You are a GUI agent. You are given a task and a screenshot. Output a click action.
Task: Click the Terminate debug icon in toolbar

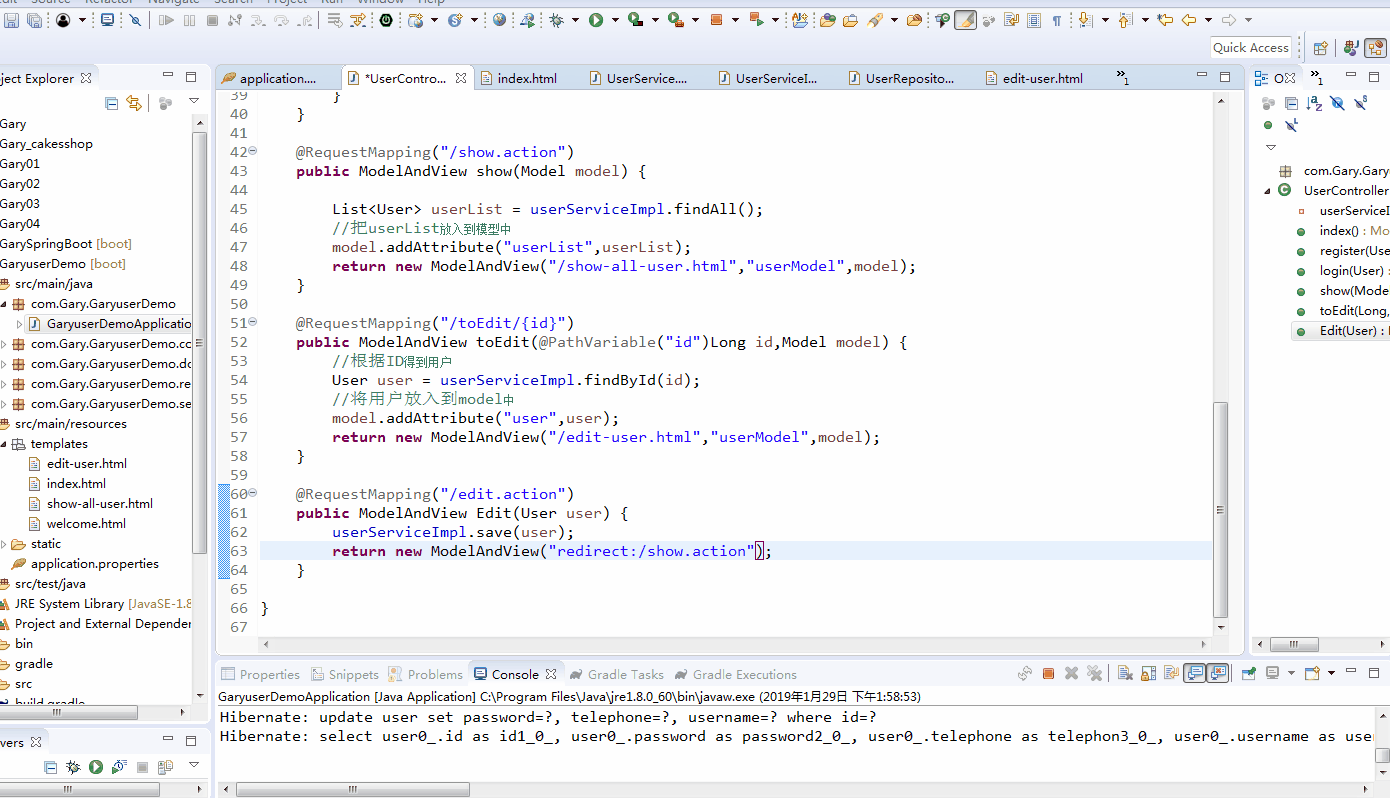point(212,20)
